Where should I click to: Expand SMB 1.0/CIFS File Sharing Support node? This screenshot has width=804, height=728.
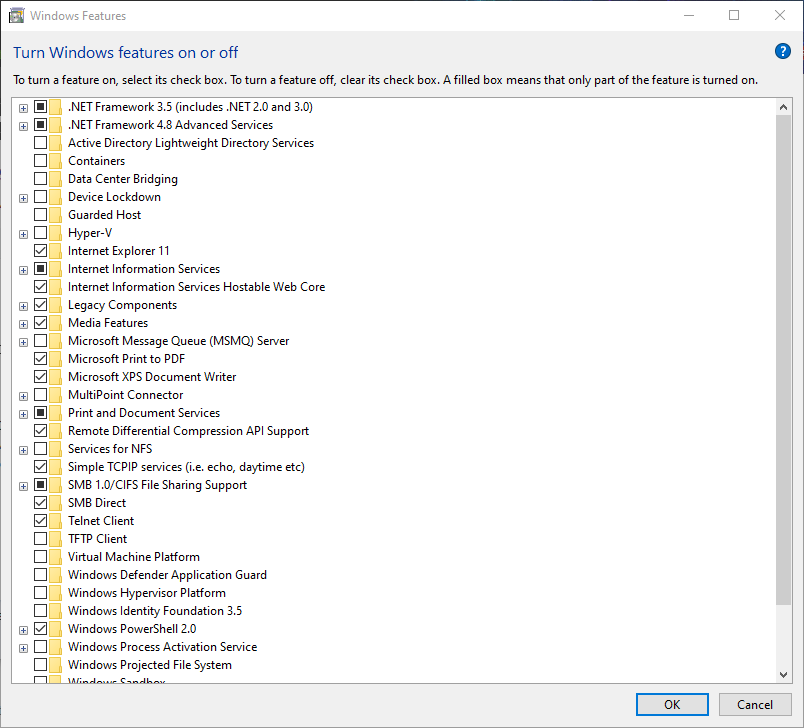(23, 487)
